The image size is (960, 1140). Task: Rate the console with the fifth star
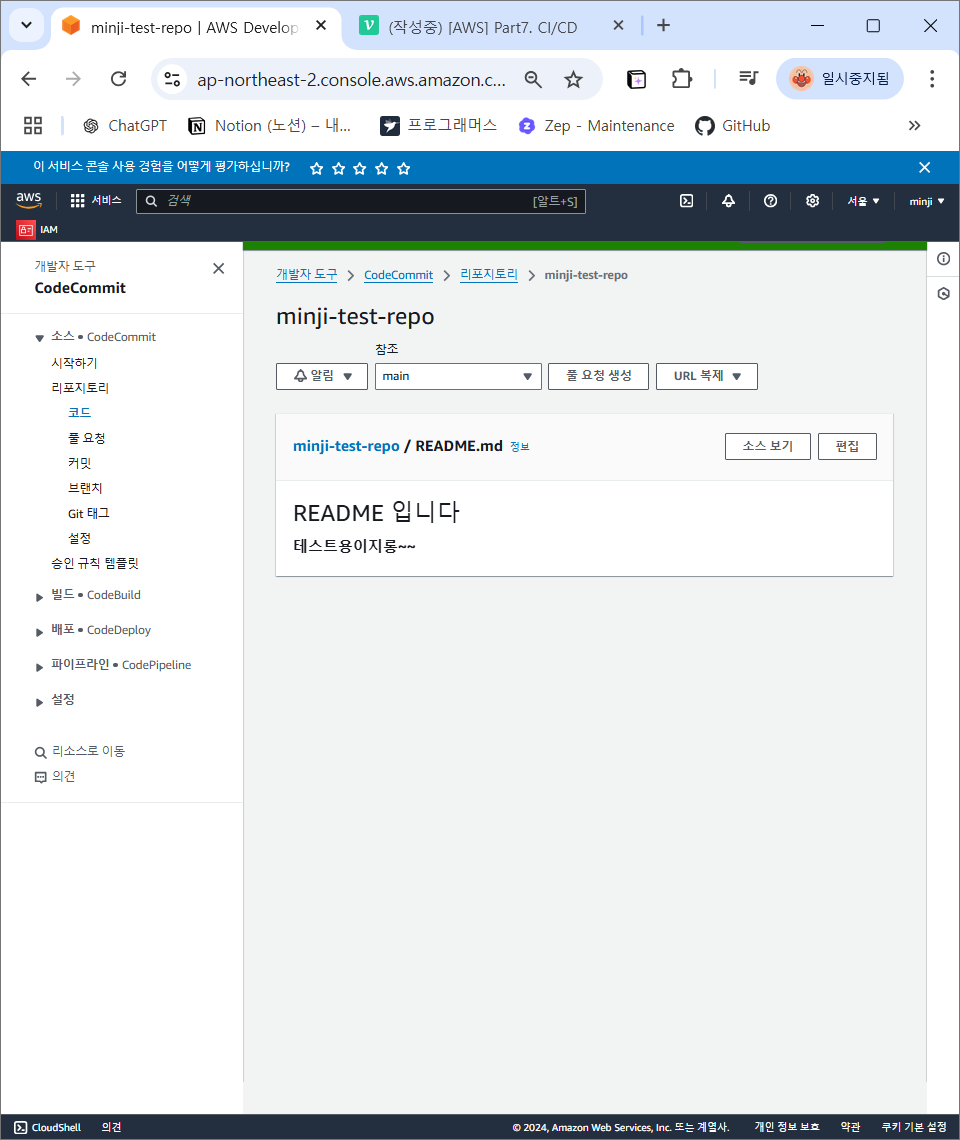tap(404, 169)
